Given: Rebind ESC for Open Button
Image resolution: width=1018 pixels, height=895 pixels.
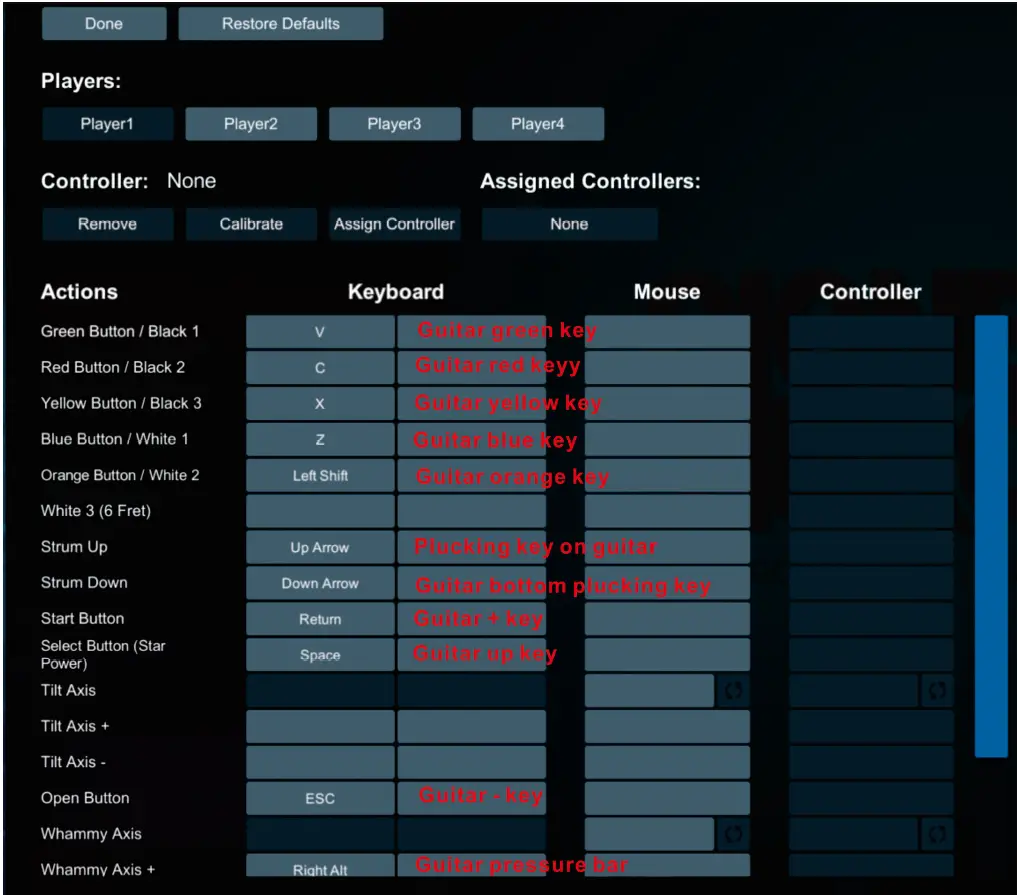Looking at the screenshot, I should [320, 798].
